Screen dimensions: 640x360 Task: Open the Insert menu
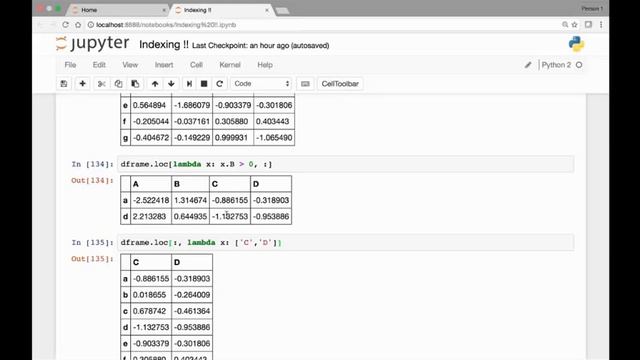pos(164,65)
